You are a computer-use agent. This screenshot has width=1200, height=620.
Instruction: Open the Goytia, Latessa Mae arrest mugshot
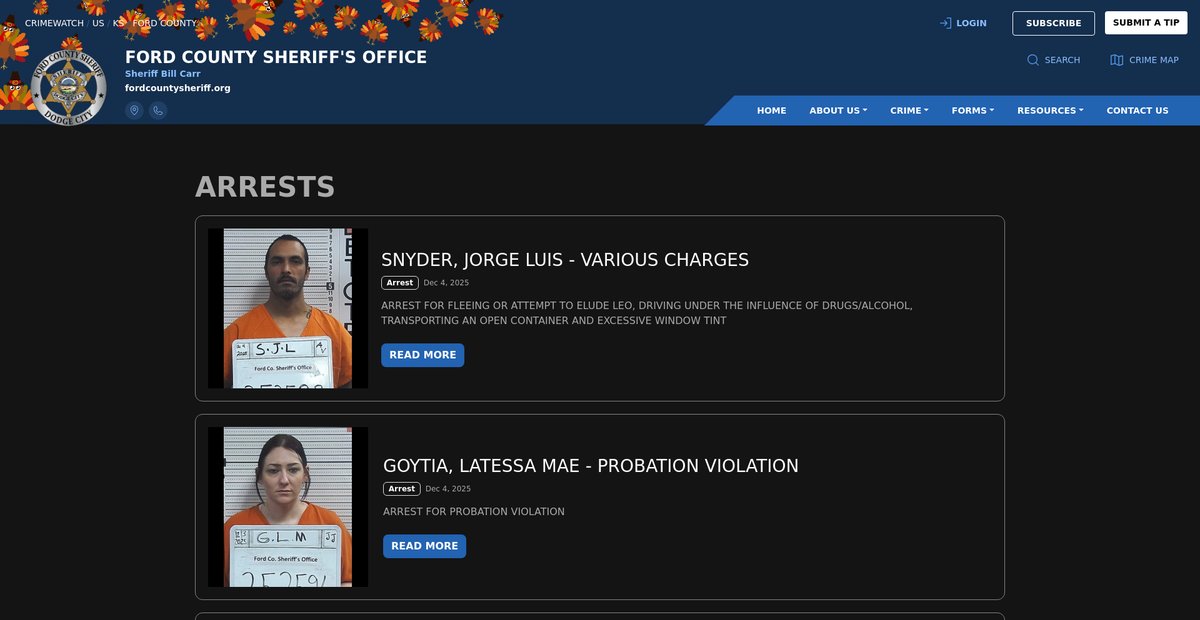(288, 507)
